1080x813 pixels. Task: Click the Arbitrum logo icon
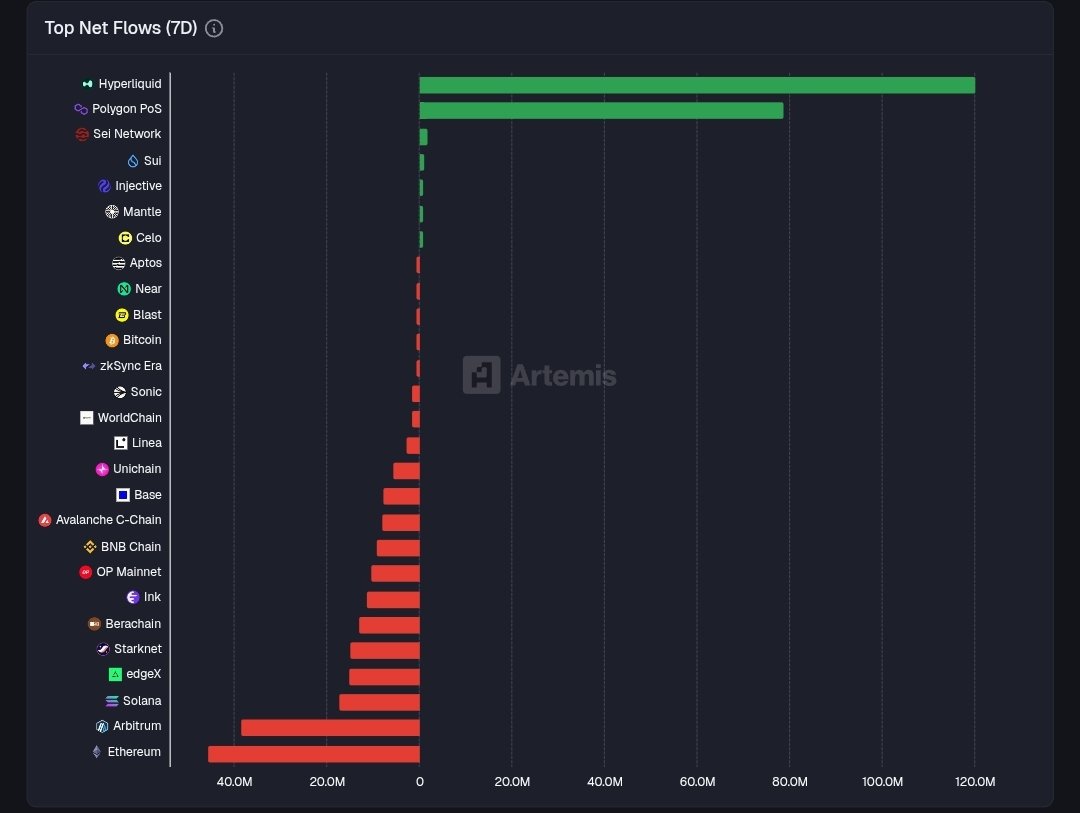tap(102, 726)
